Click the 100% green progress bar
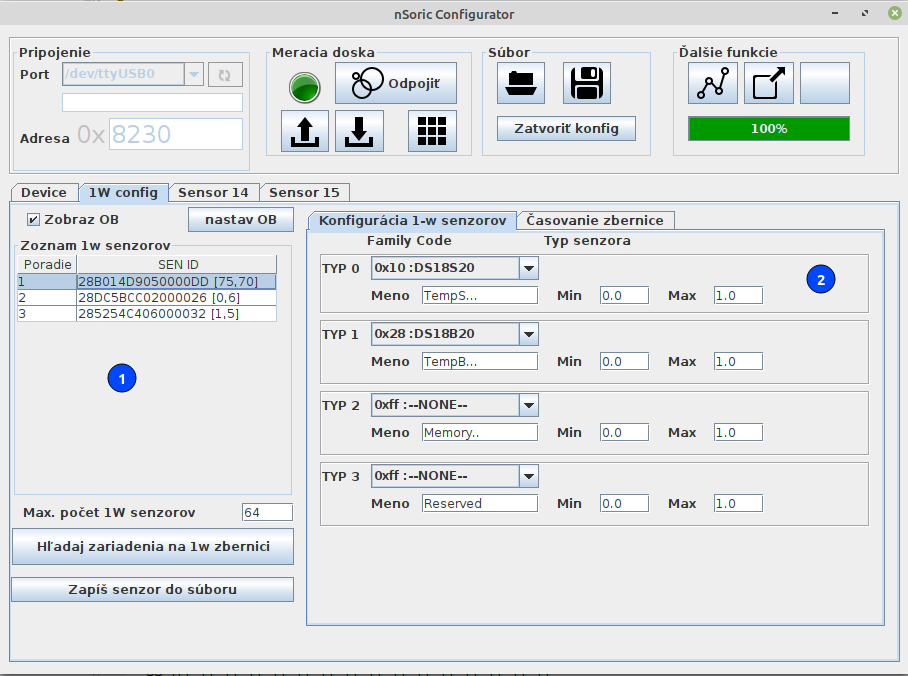This screenshot has width=908, height=676. [769, 129]
